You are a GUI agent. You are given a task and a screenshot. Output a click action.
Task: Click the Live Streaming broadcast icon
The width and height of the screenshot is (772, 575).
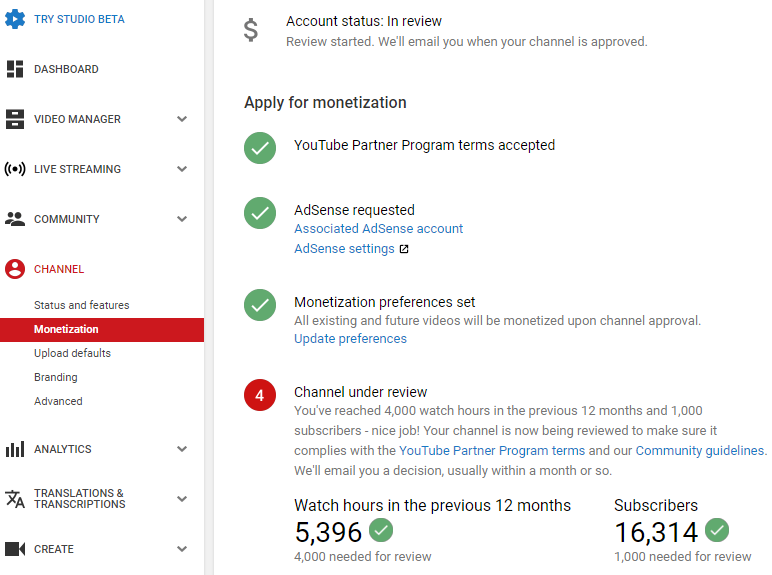coord(15,169)
